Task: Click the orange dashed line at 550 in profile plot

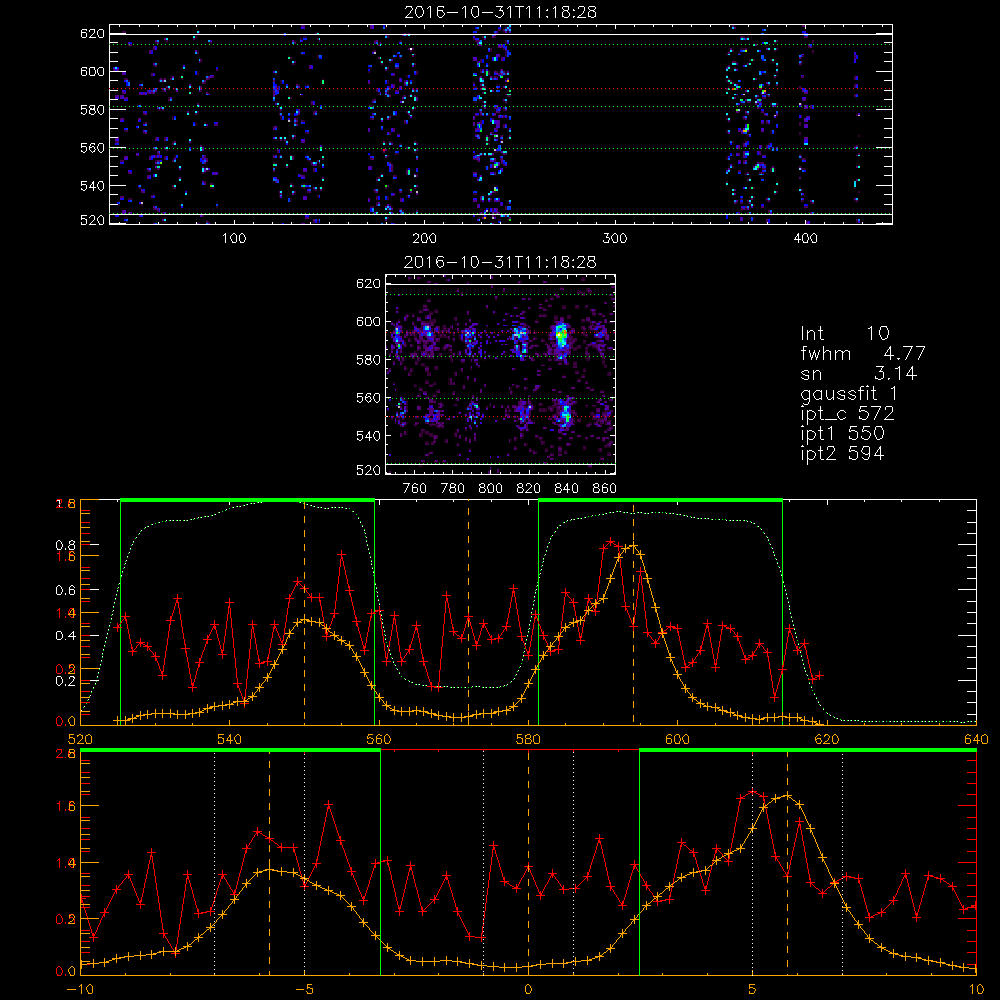Action: pos(304,612)
